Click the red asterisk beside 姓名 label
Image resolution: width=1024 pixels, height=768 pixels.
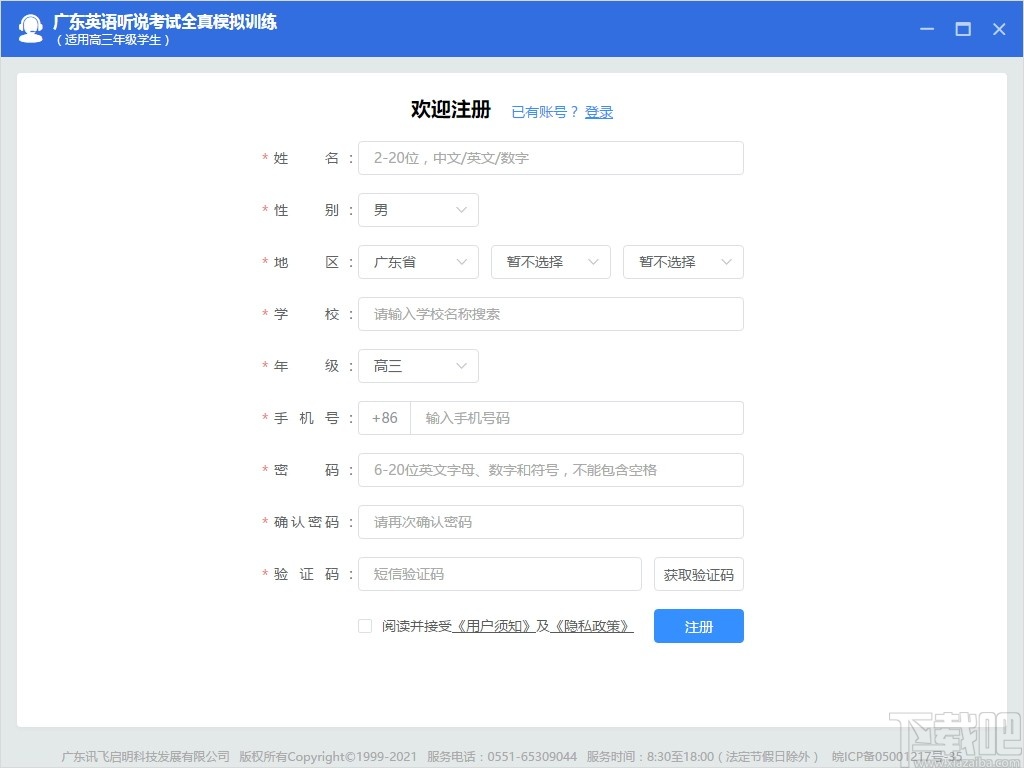(x=261, y=158)
